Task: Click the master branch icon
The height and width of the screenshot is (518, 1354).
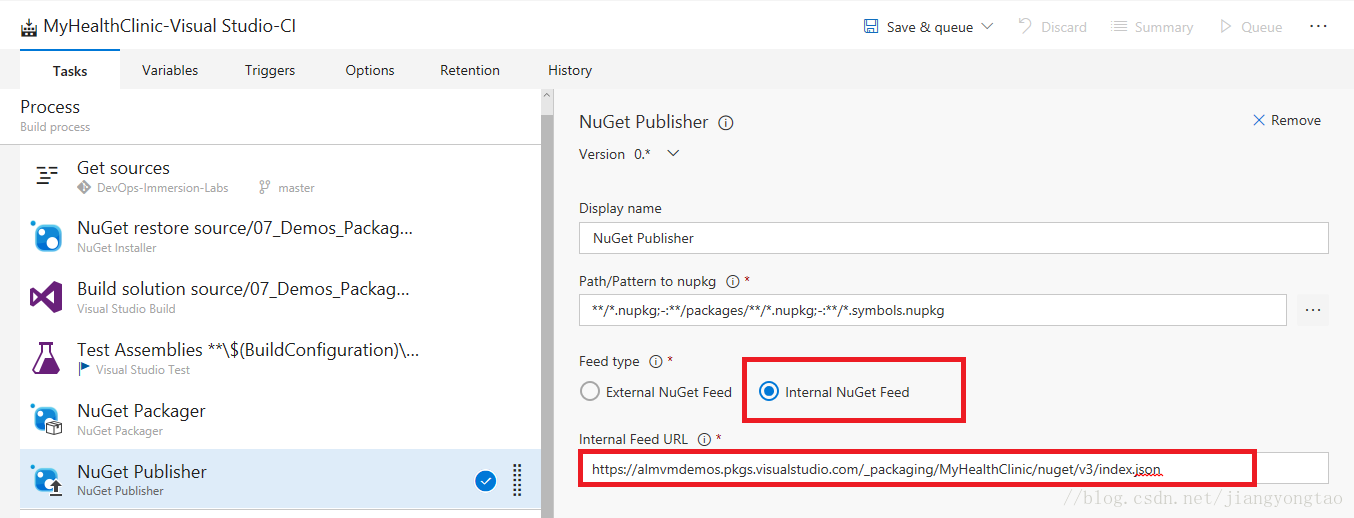Action: pos(265,187)
